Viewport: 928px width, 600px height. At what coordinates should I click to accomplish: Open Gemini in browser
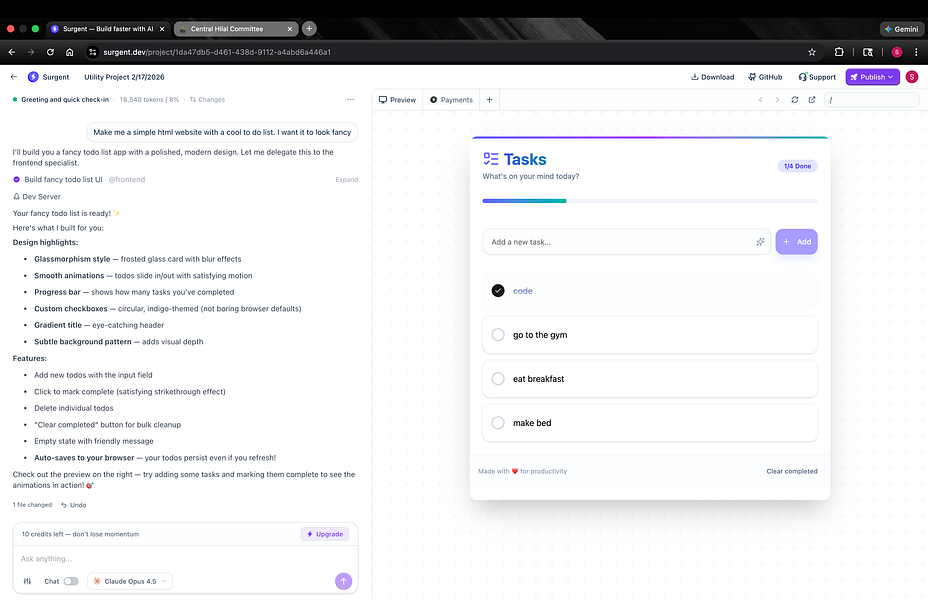(x=902, y=29)
